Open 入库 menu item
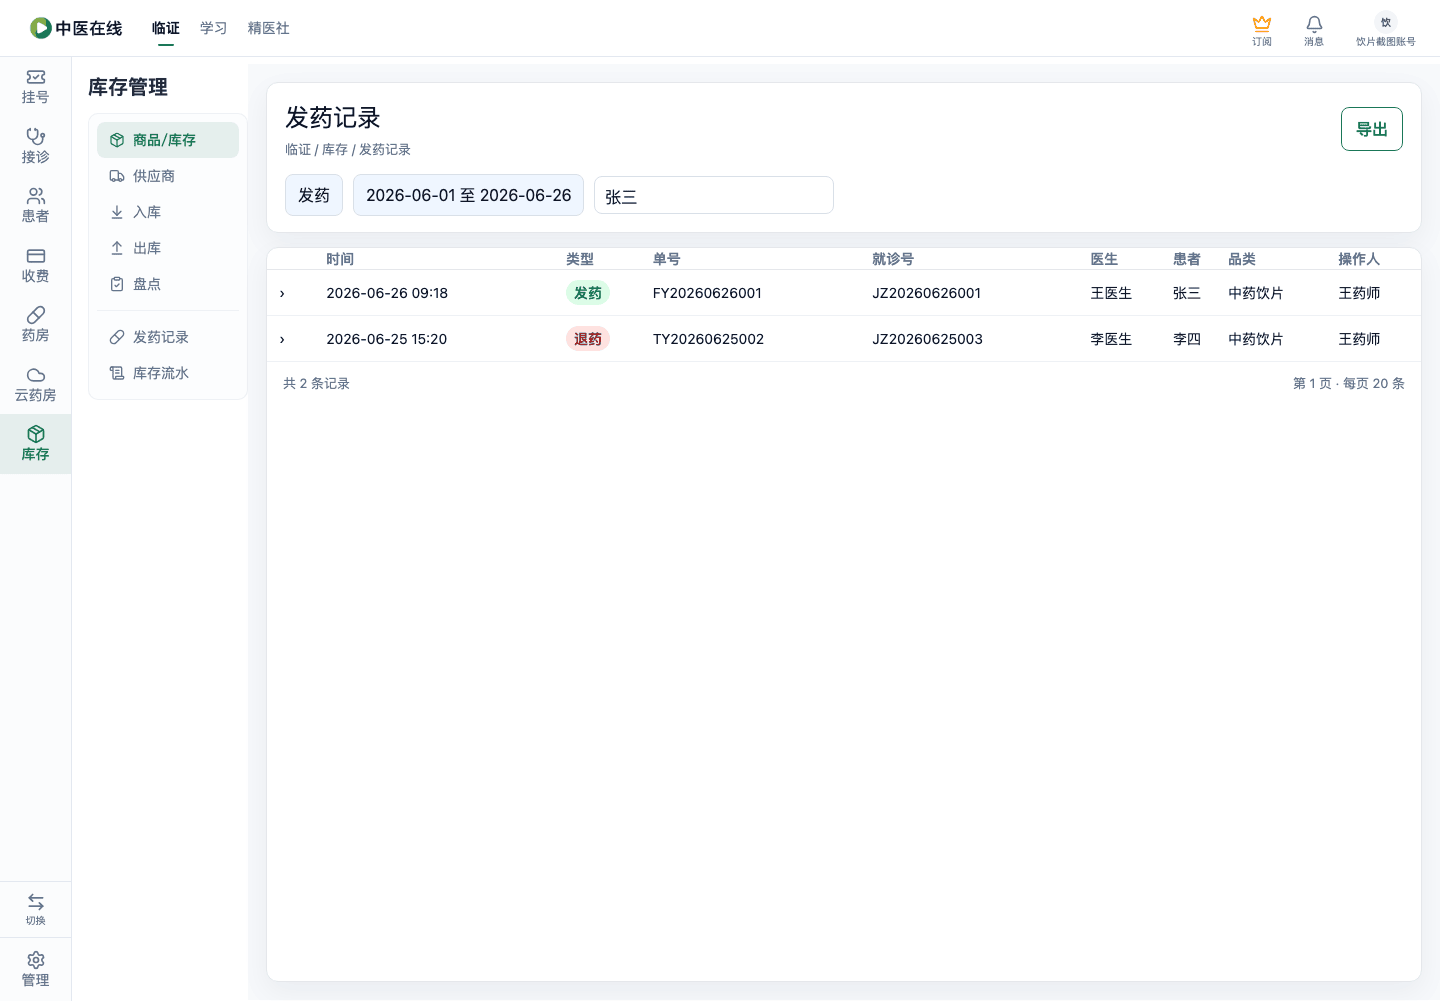Image resolution: width=1440 pixels, height=1001 pixels. point(168,212)
